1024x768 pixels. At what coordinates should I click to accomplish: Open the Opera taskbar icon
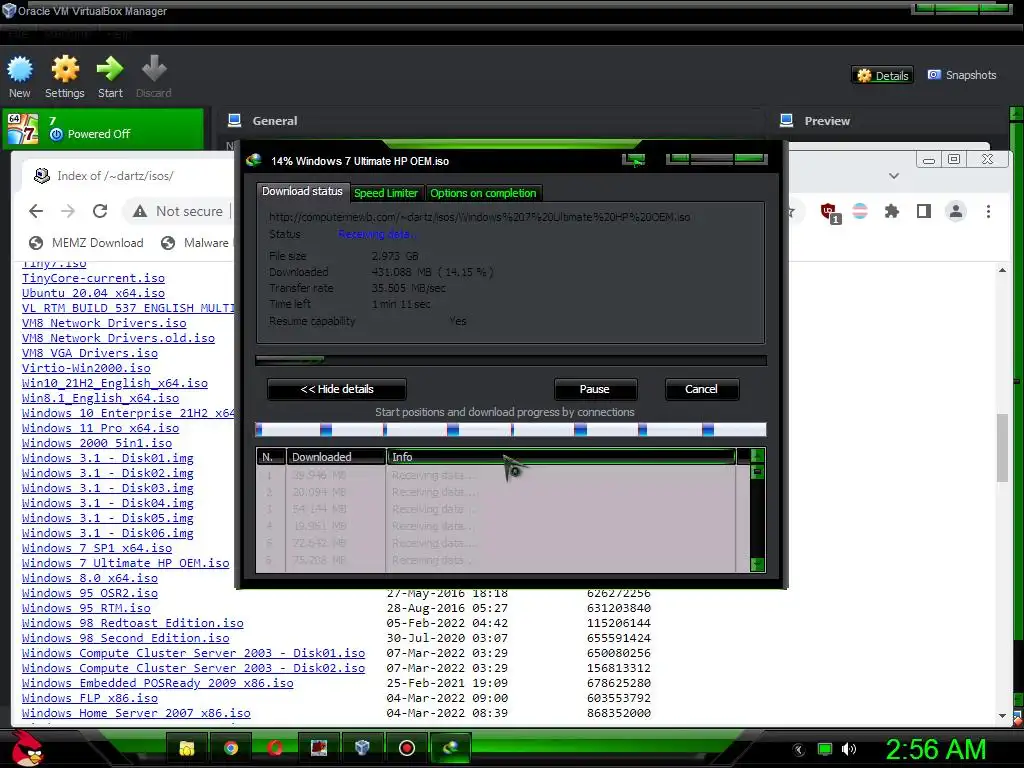coord(275,748)
